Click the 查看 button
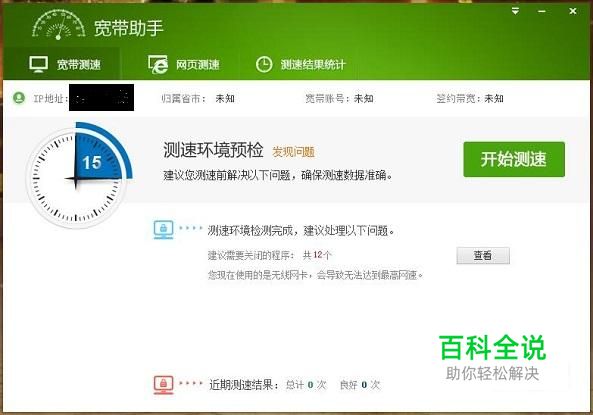The width and height of the screenshot is (593, 415). [x=483, y=256]
